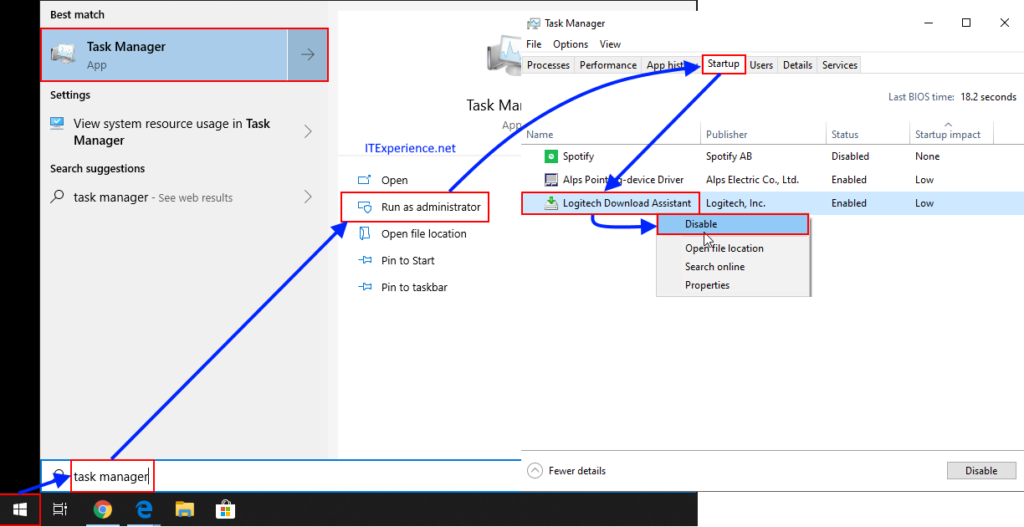
Task: Click the Alps Pointing-device Driver icon
Action: pos(552,180)
